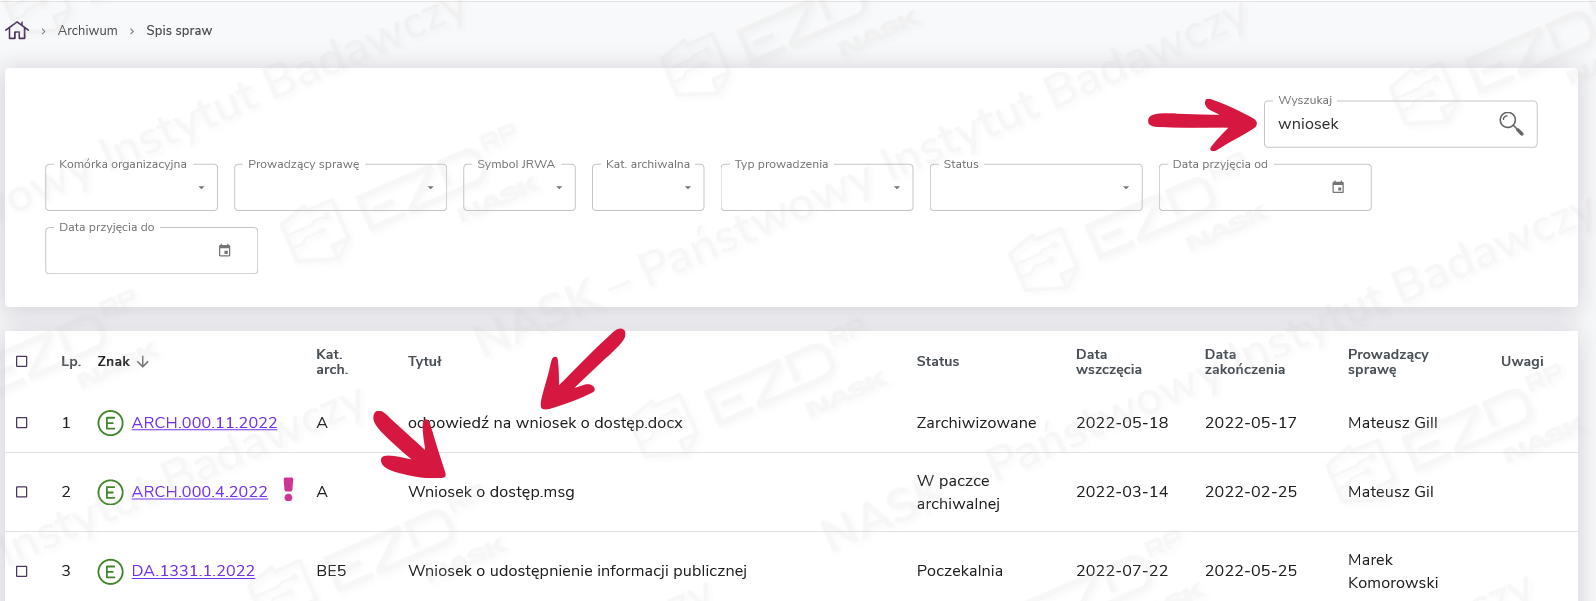Open case link ARCH.000.4.2022
The width and height of the screenshot is (1596, 601).
tap(199, 492)
